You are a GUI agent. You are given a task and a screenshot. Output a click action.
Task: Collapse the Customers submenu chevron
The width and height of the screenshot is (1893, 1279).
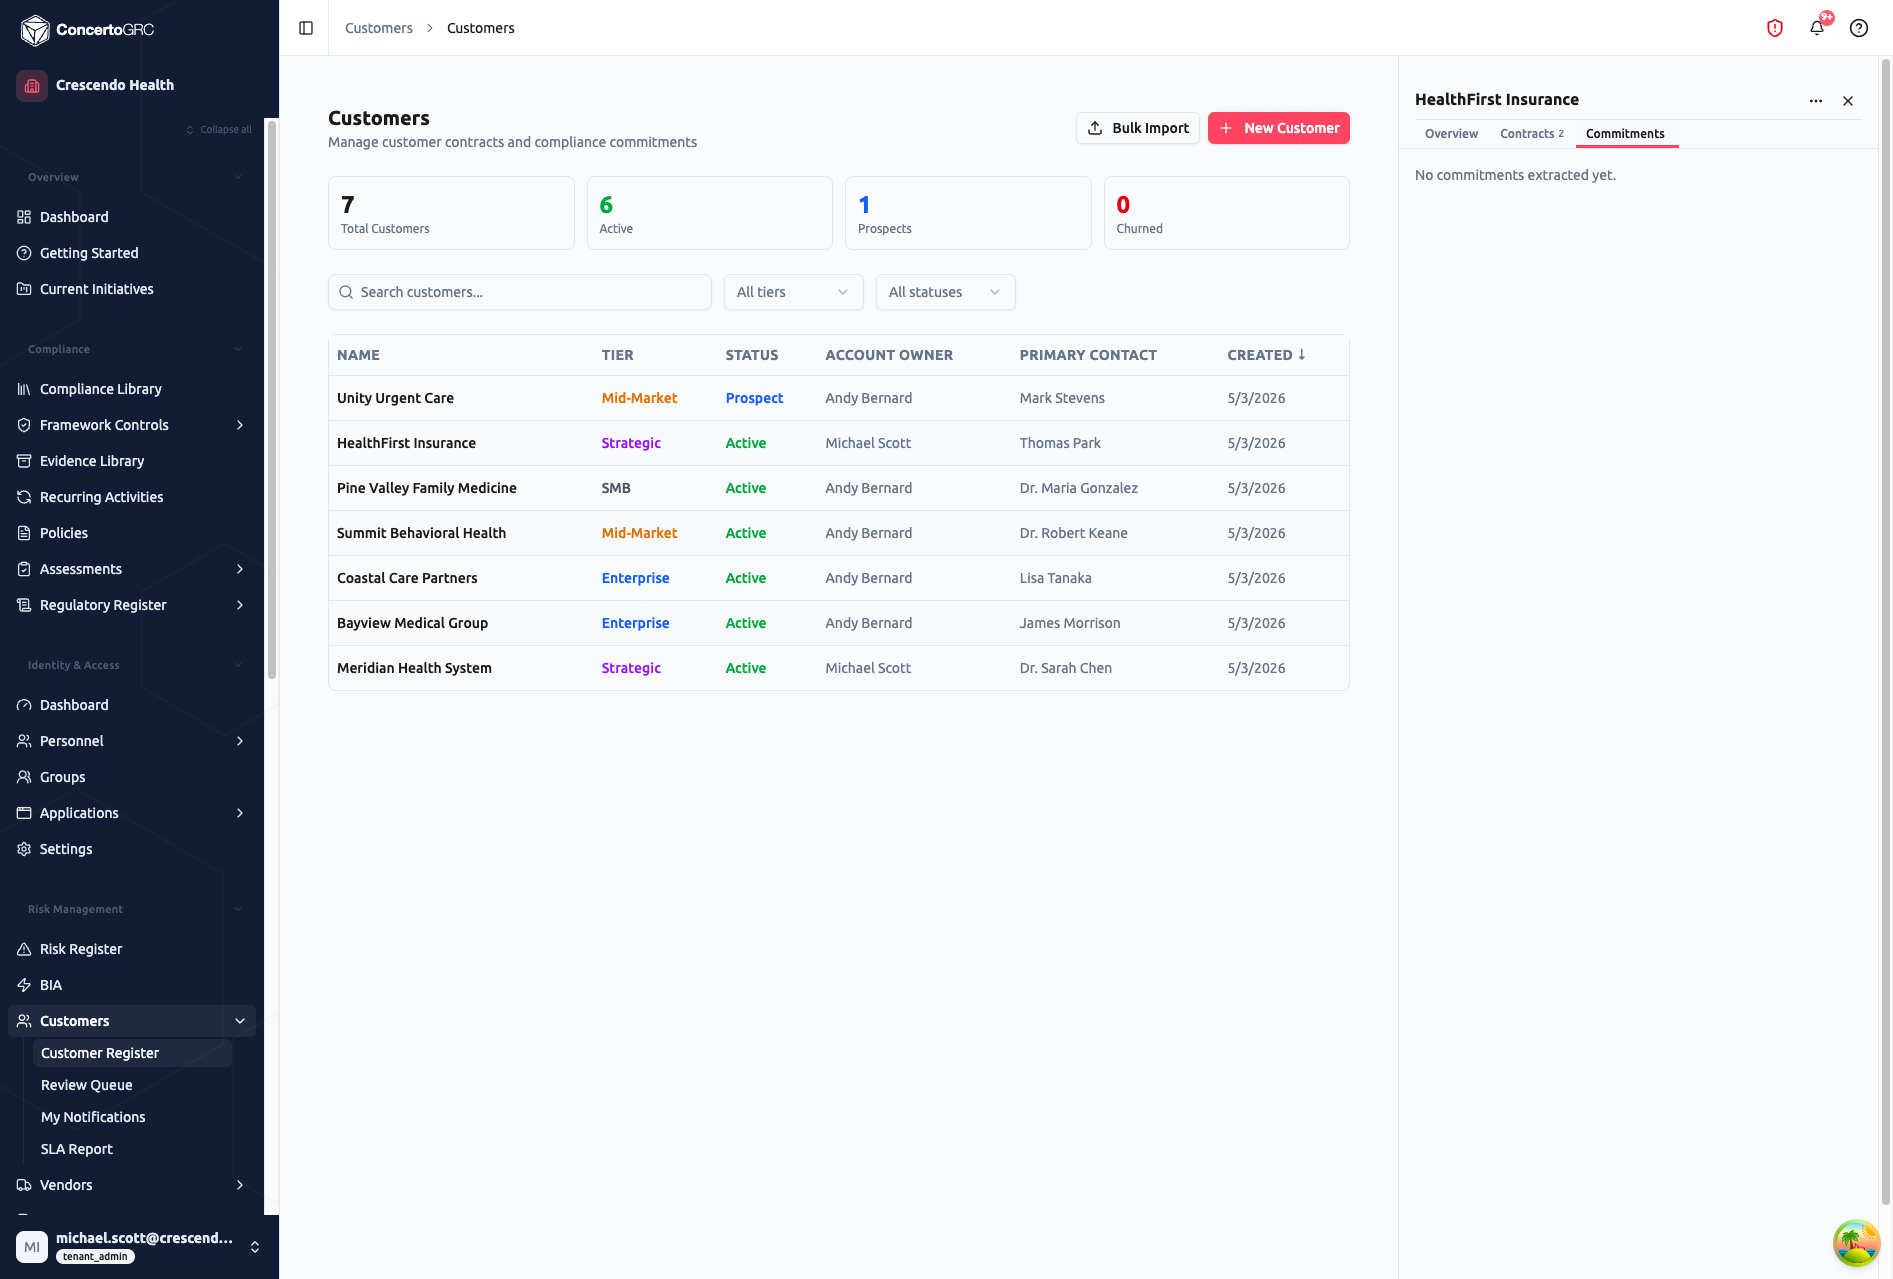click(x=240, y=1021)
